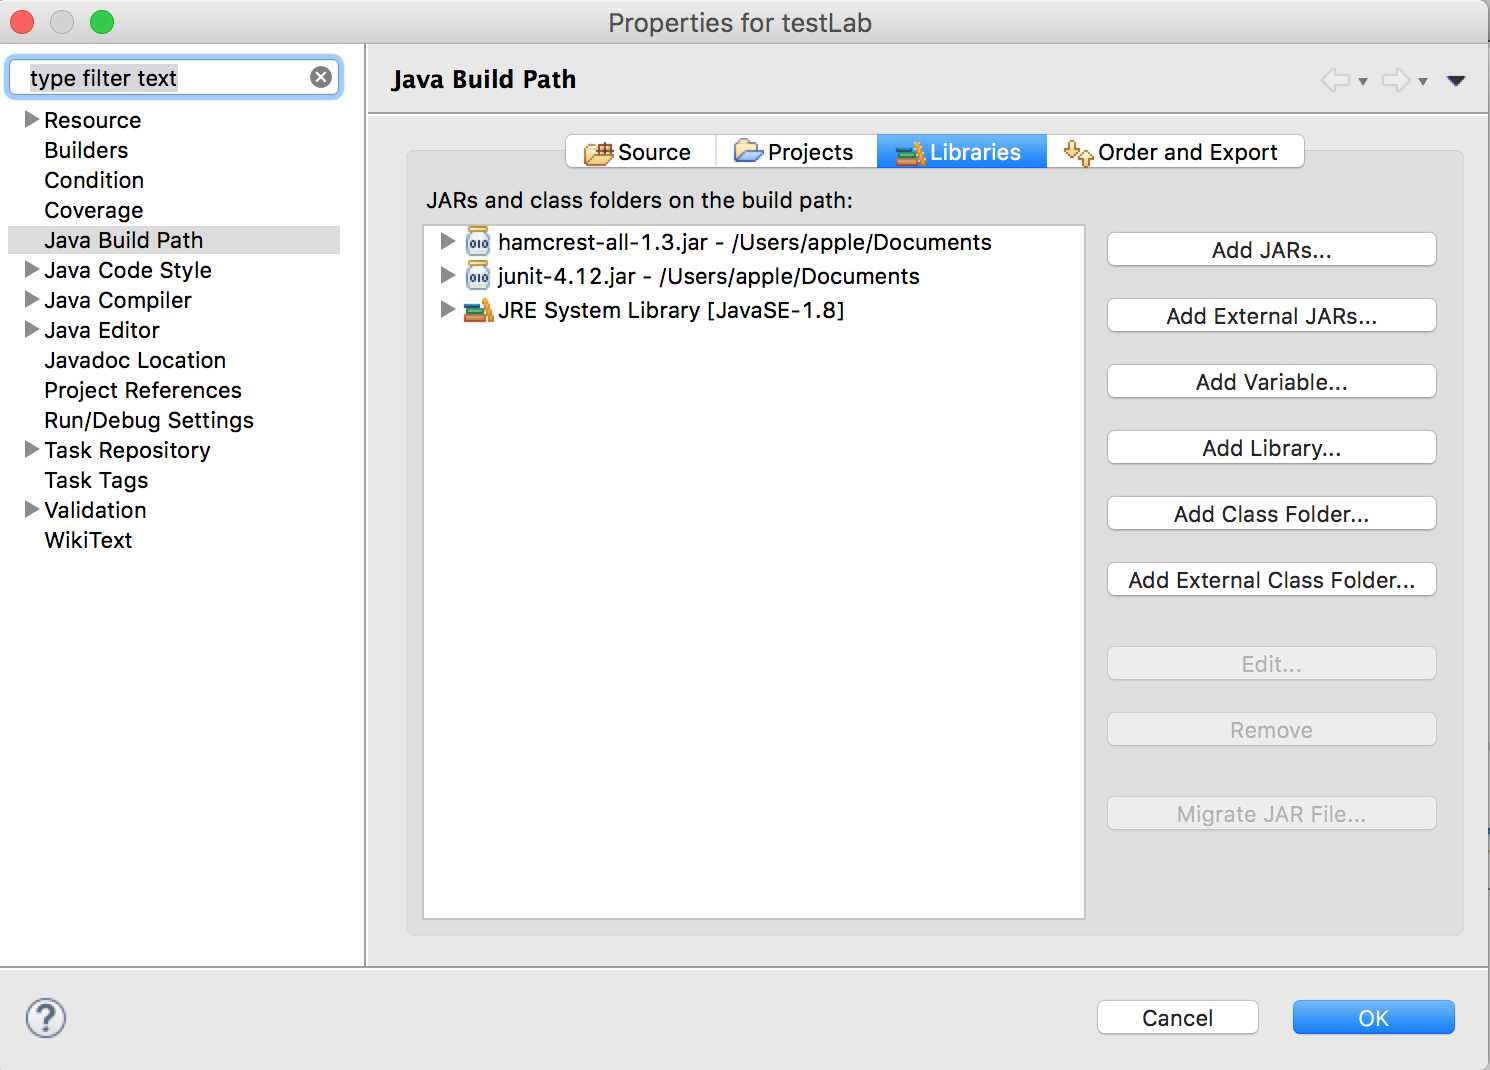Select Javadoc Location in sidebar
Viewport: 1490px width, 1070px height.
135,360
